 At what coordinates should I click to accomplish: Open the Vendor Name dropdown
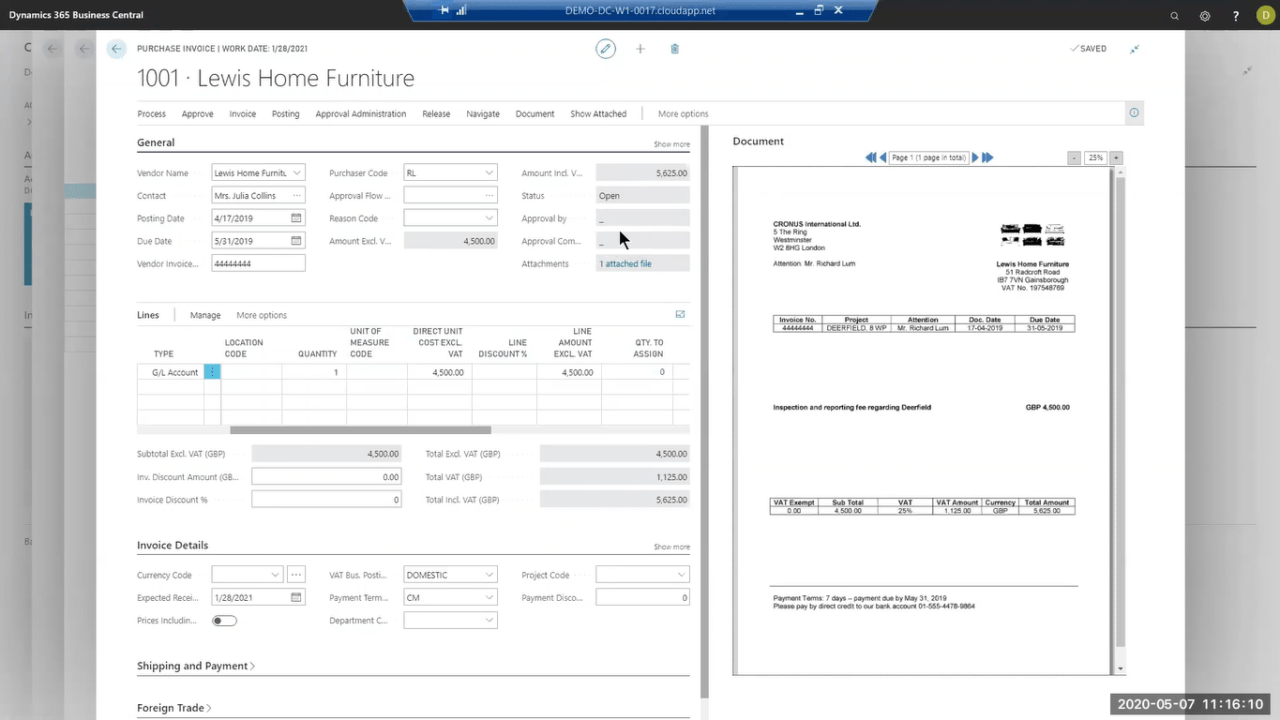click(296, 172)
